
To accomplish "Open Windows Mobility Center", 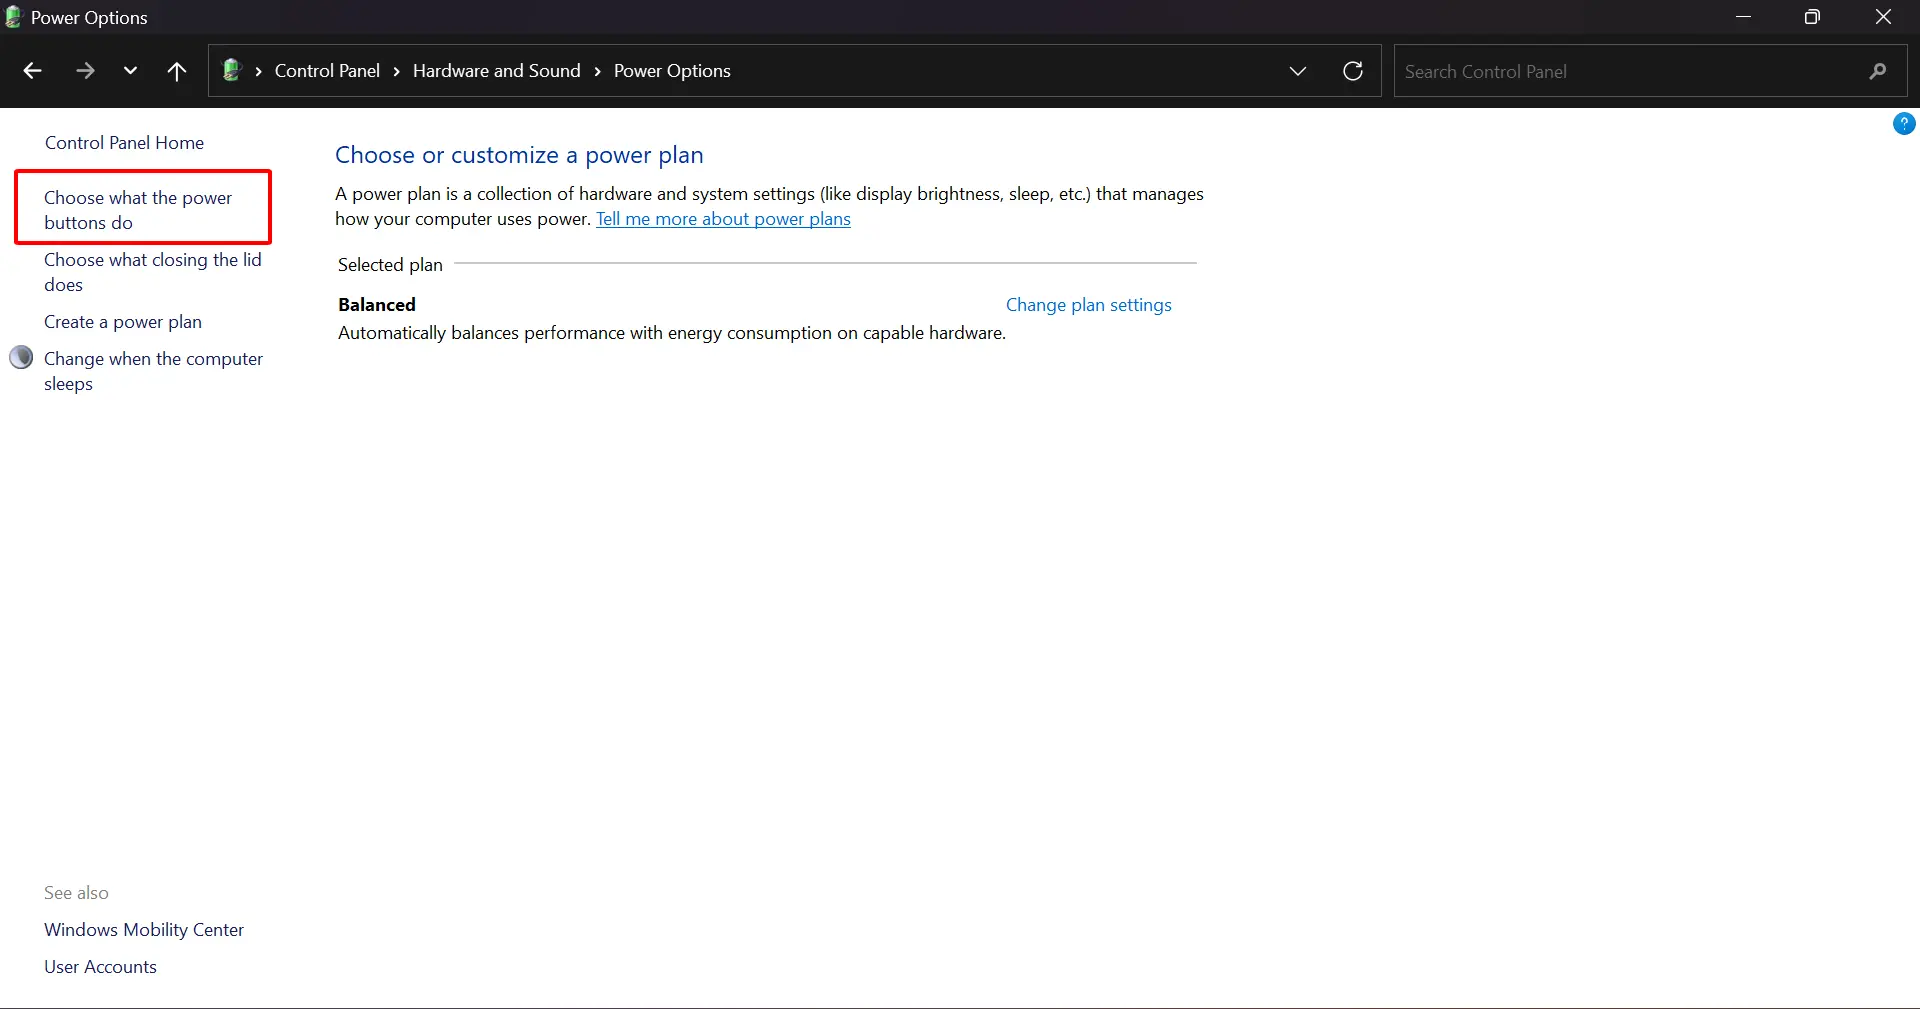I will 144,930.
